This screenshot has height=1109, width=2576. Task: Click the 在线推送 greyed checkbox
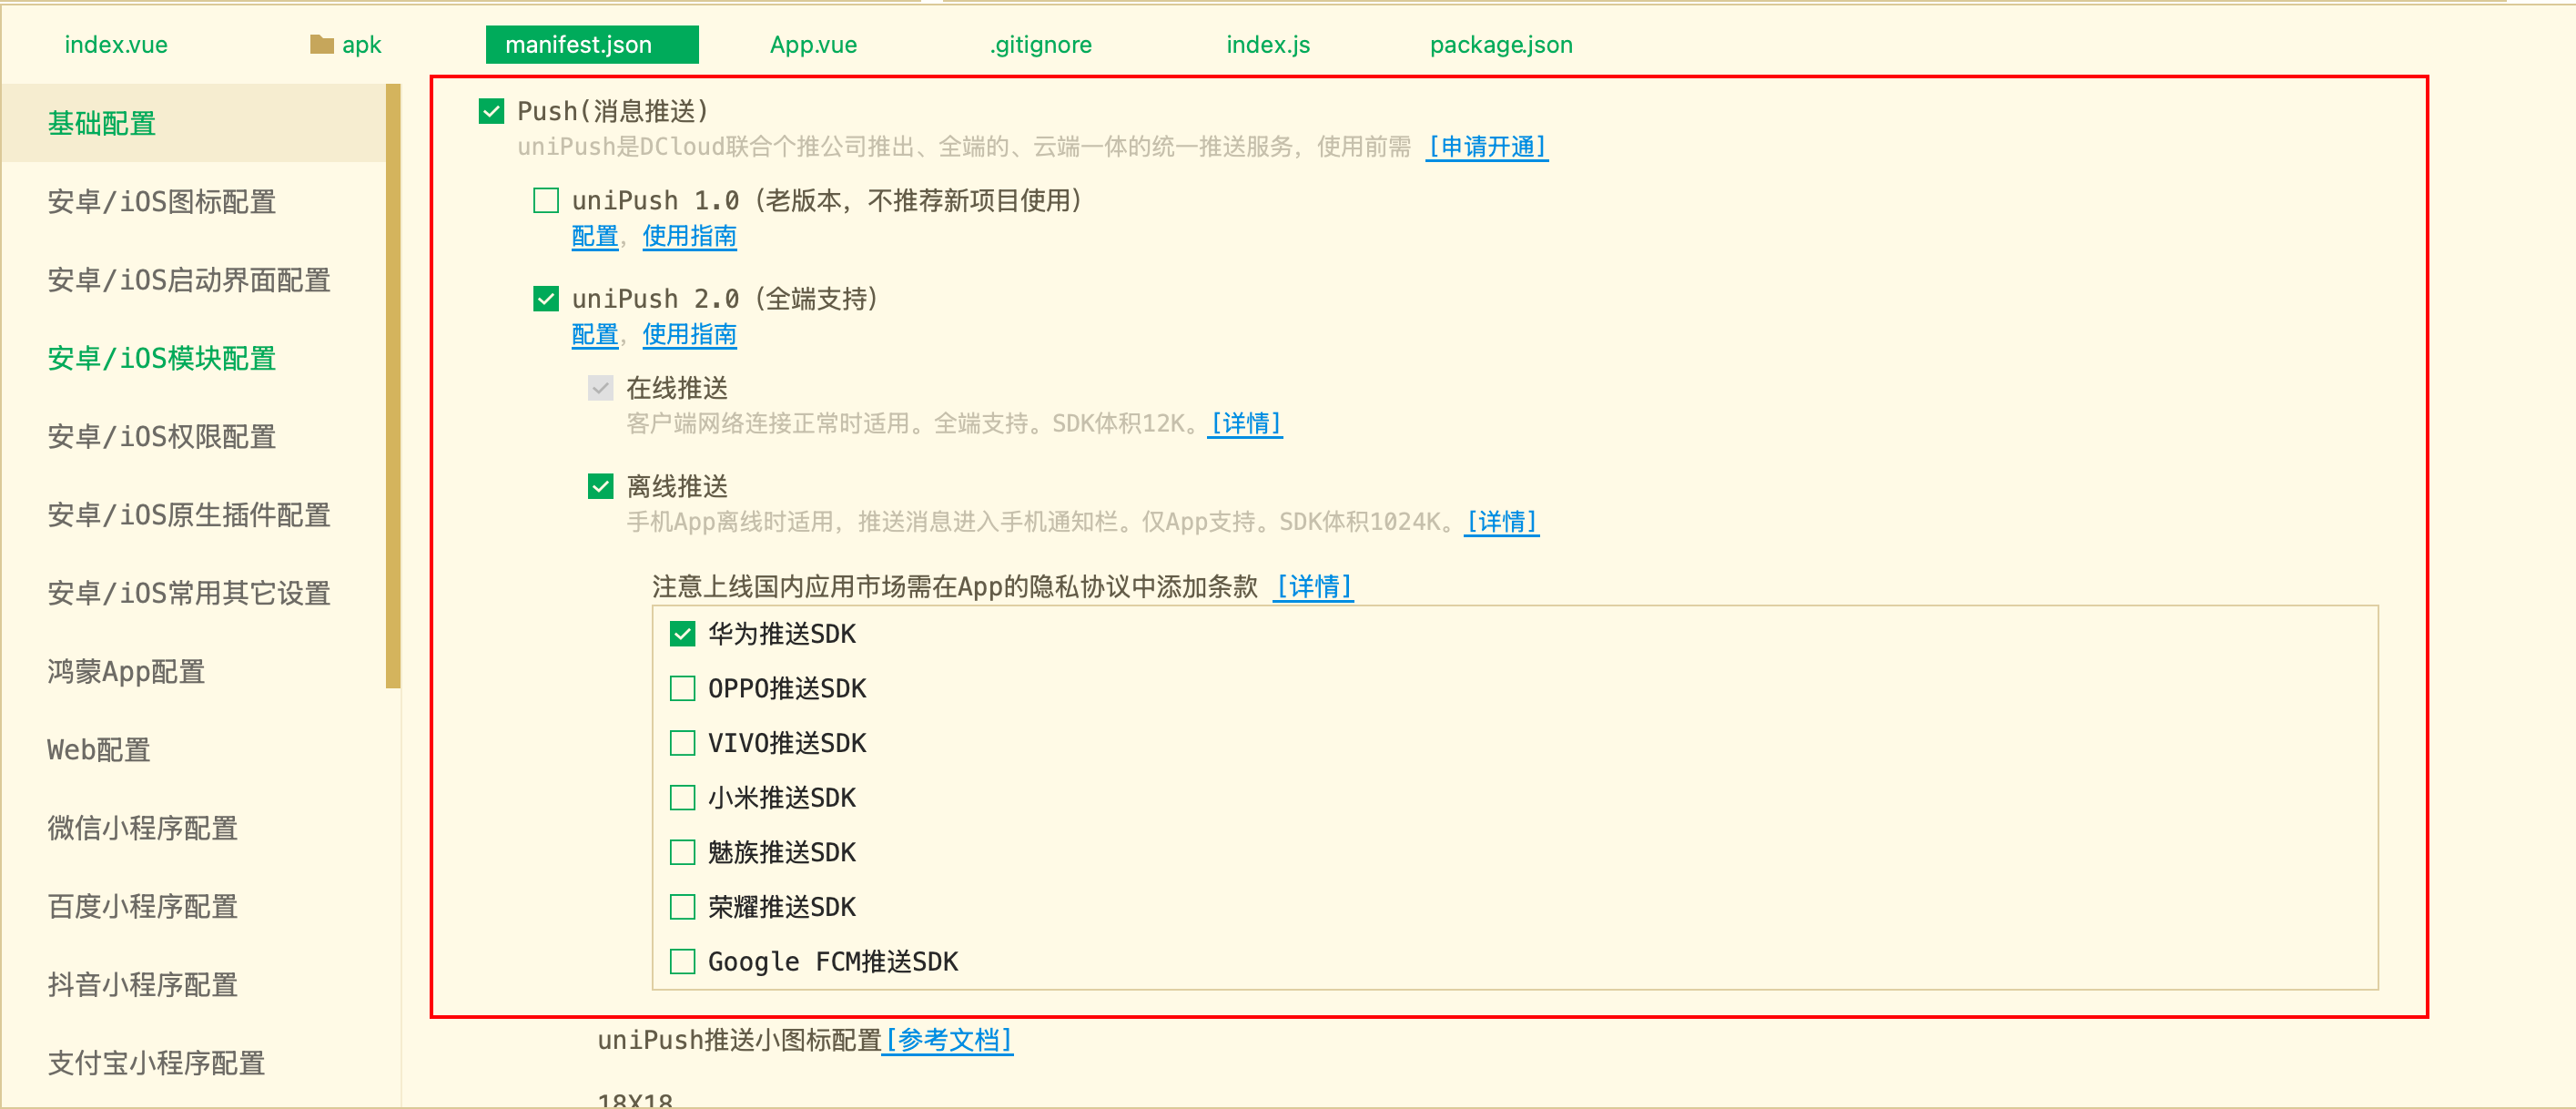(x=601, y=387)
